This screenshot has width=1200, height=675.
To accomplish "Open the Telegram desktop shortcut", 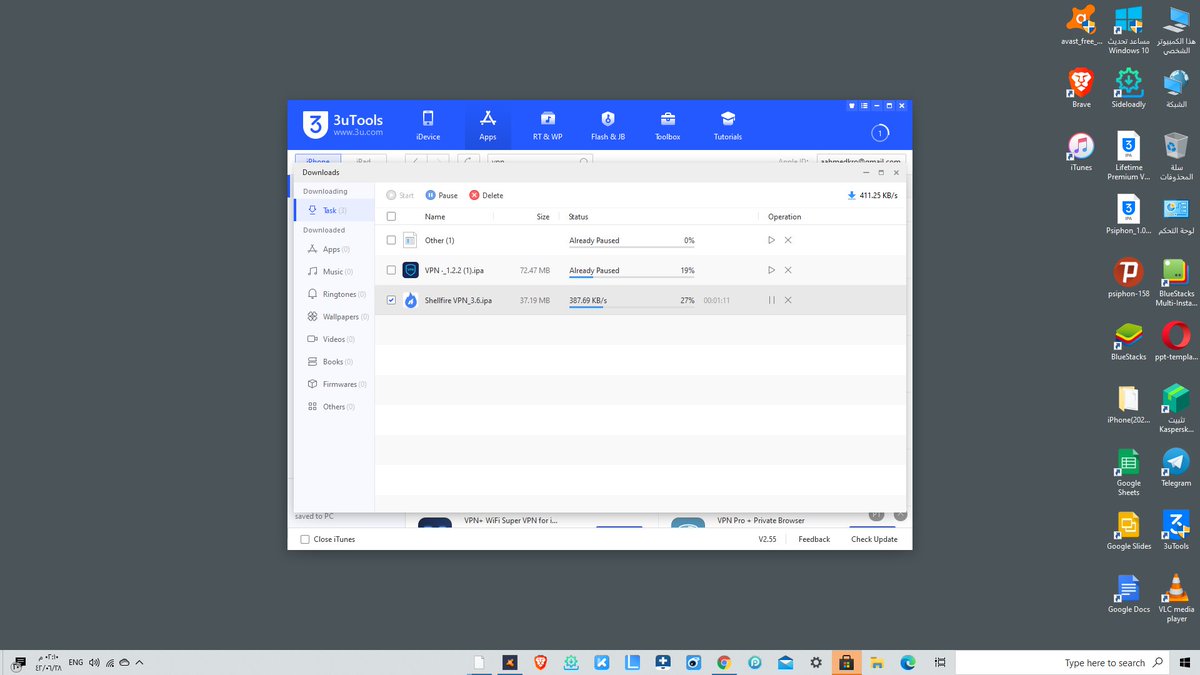I will 1176,467.
